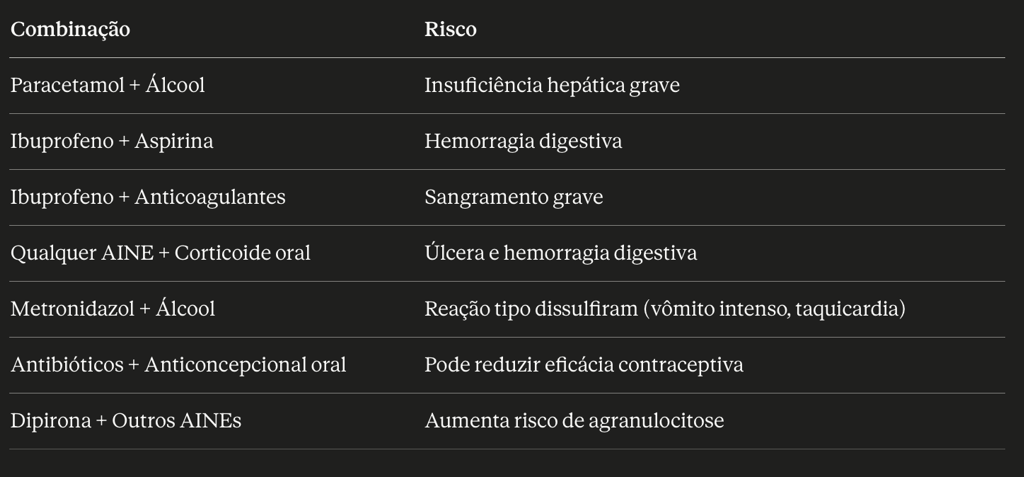1024x477 pixels.
Task: Click Insuficiência hepática grave text
Action: point(552,86)
